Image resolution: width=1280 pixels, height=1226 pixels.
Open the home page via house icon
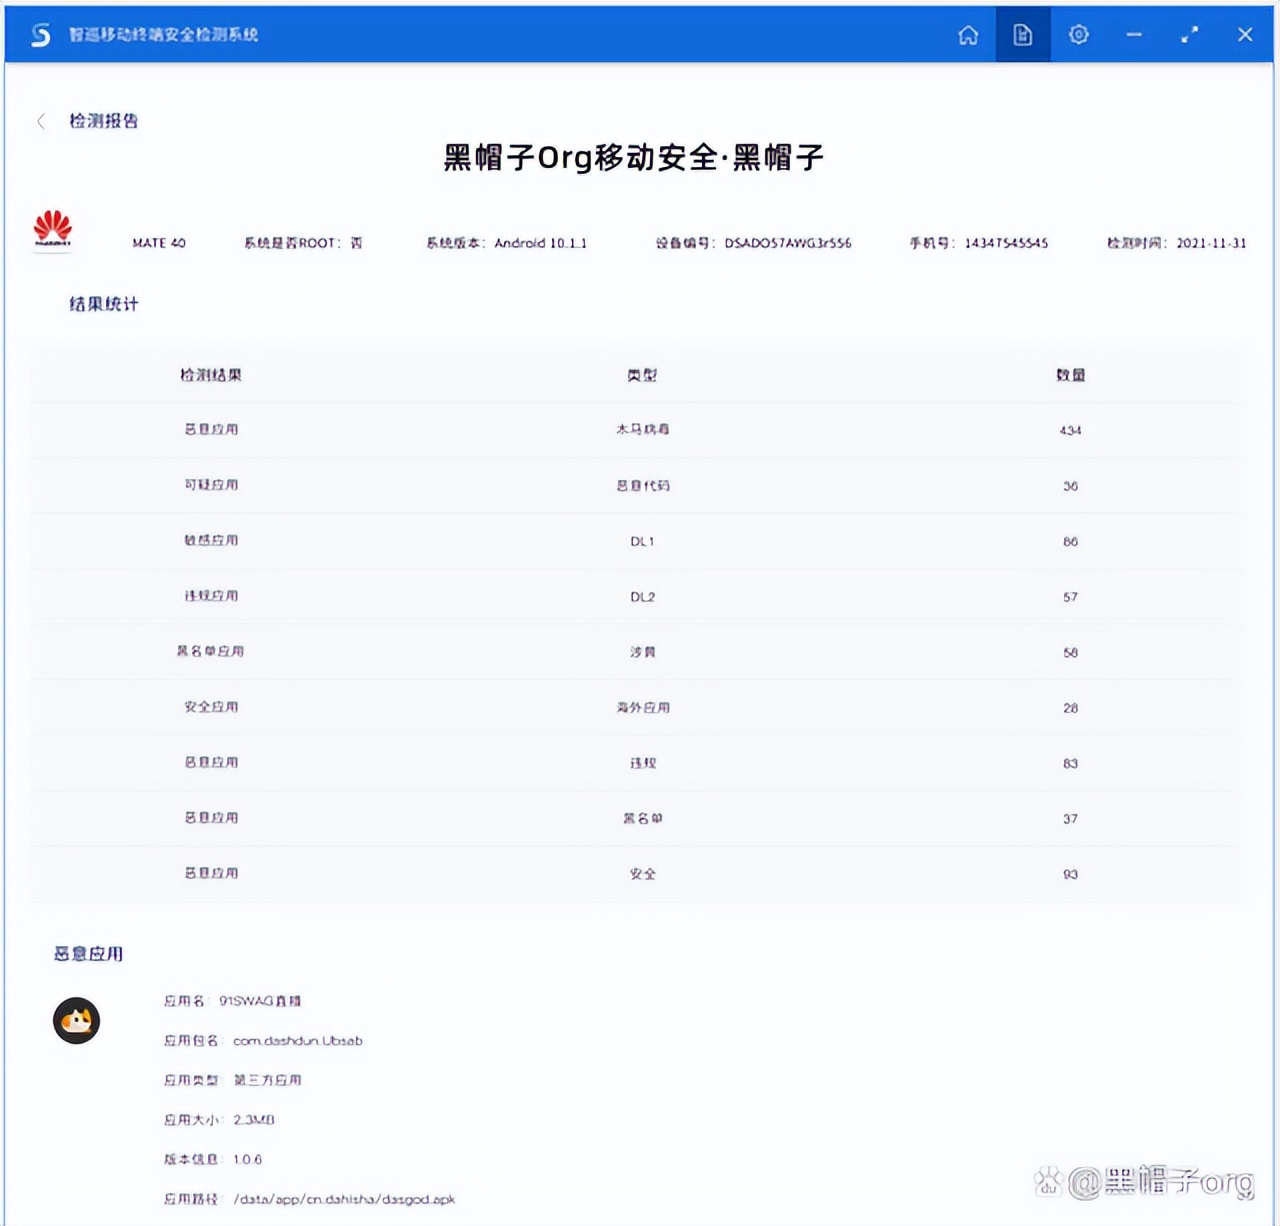(x=968, y=35)
